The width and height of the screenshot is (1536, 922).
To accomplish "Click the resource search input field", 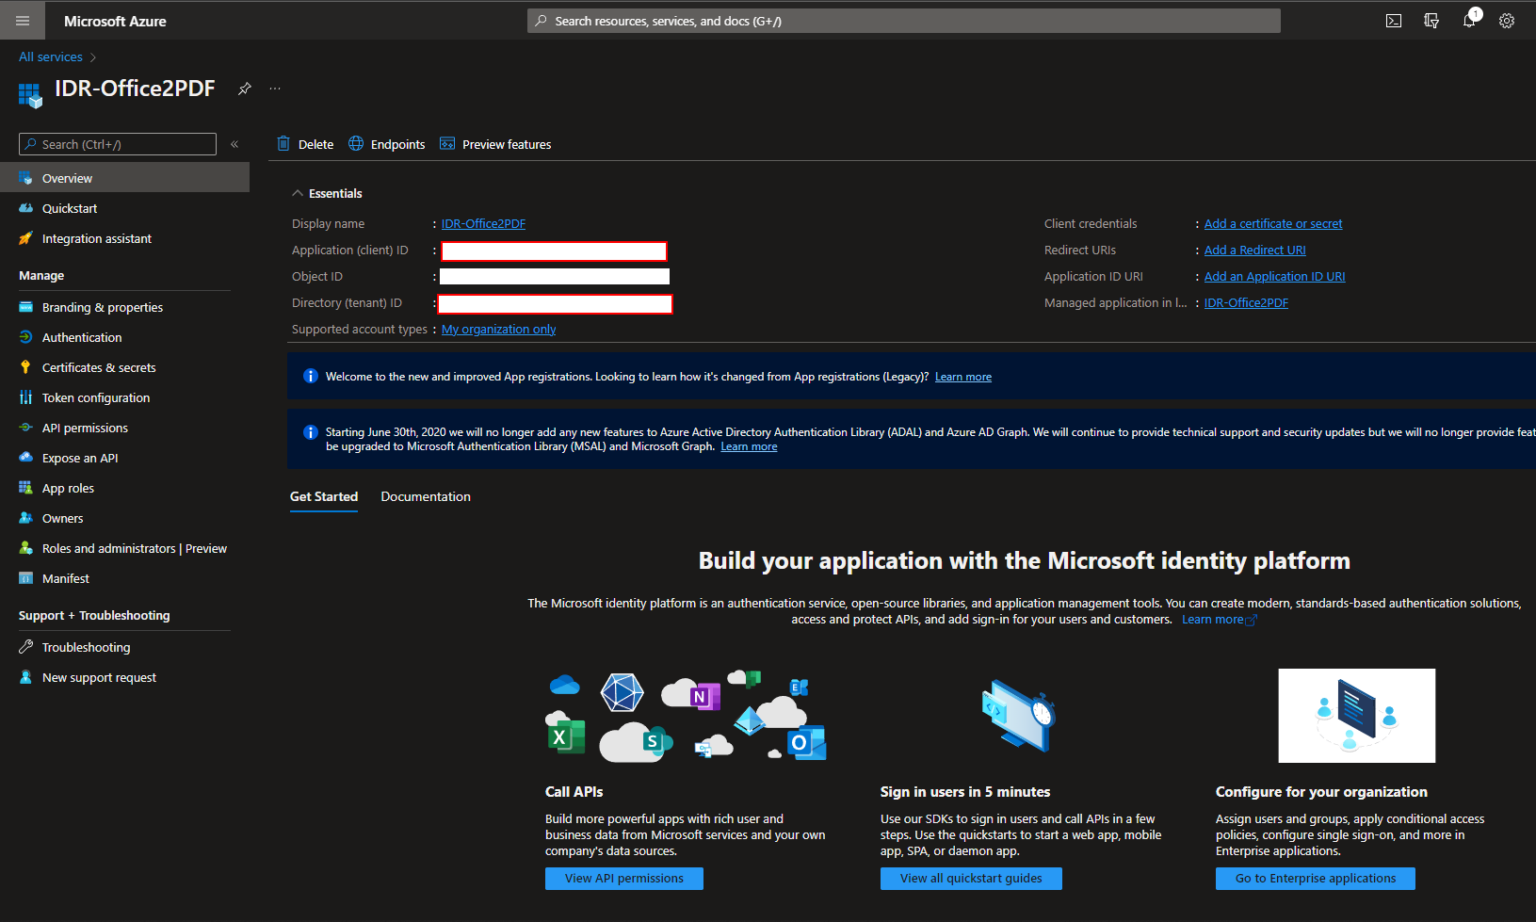I will [903, 20].
